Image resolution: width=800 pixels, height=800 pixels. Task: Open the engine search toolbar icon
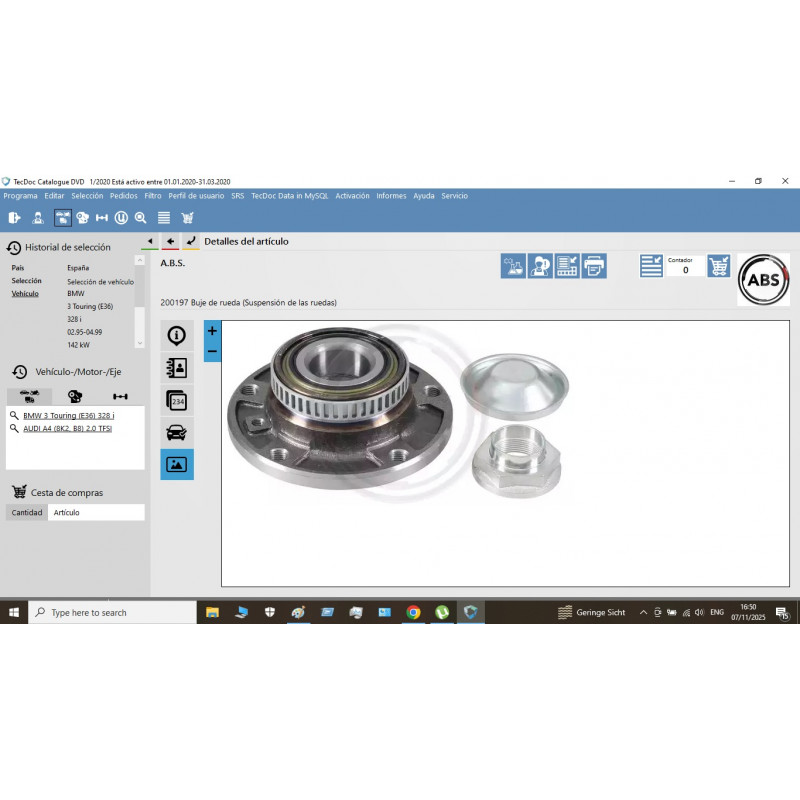click(x=82, y=217)
